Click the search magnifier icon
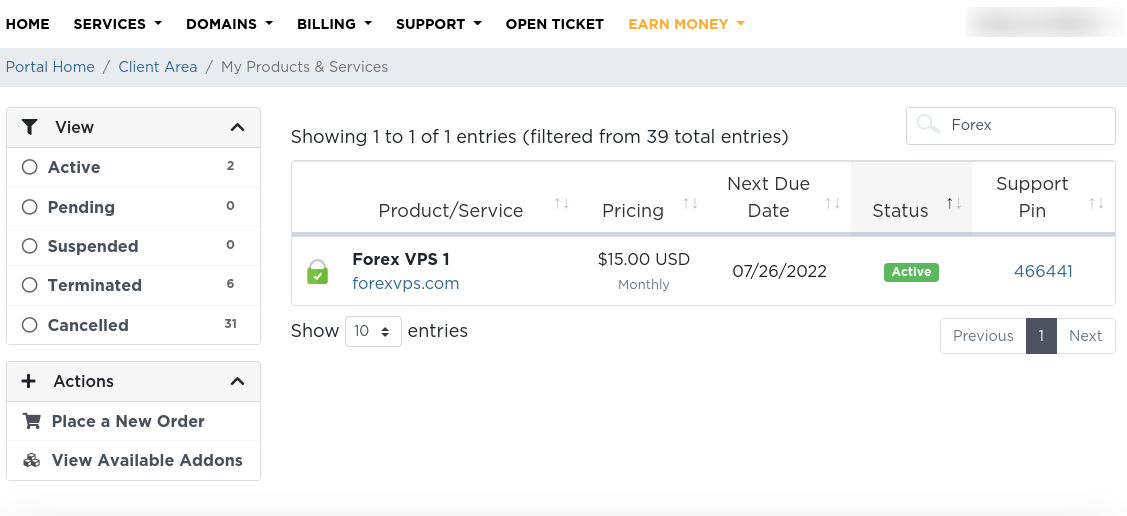 click(929, 125)
